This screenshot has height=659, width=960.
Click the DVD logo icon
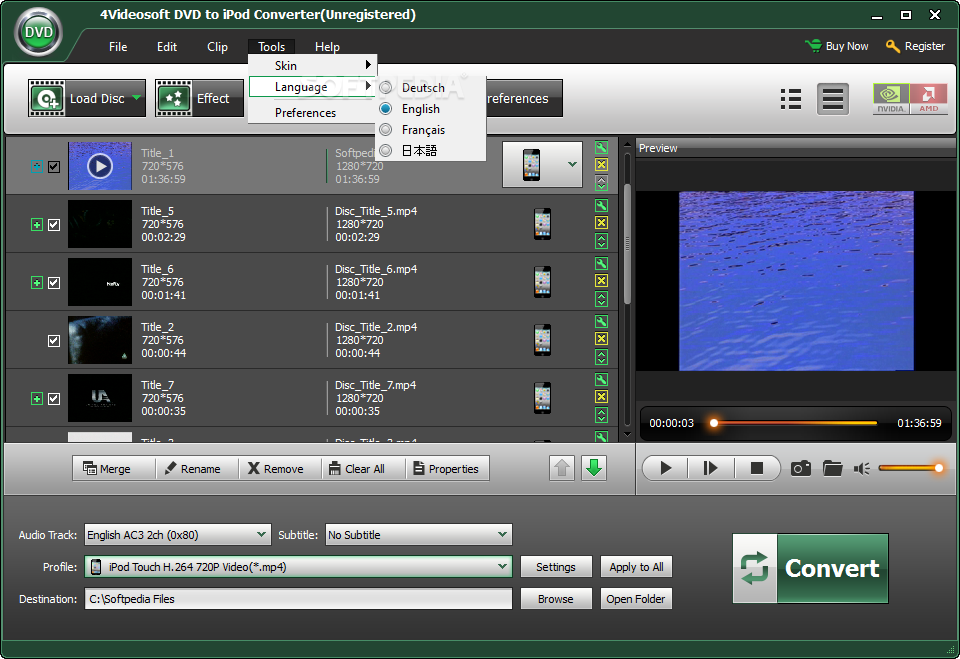point(39,32)
